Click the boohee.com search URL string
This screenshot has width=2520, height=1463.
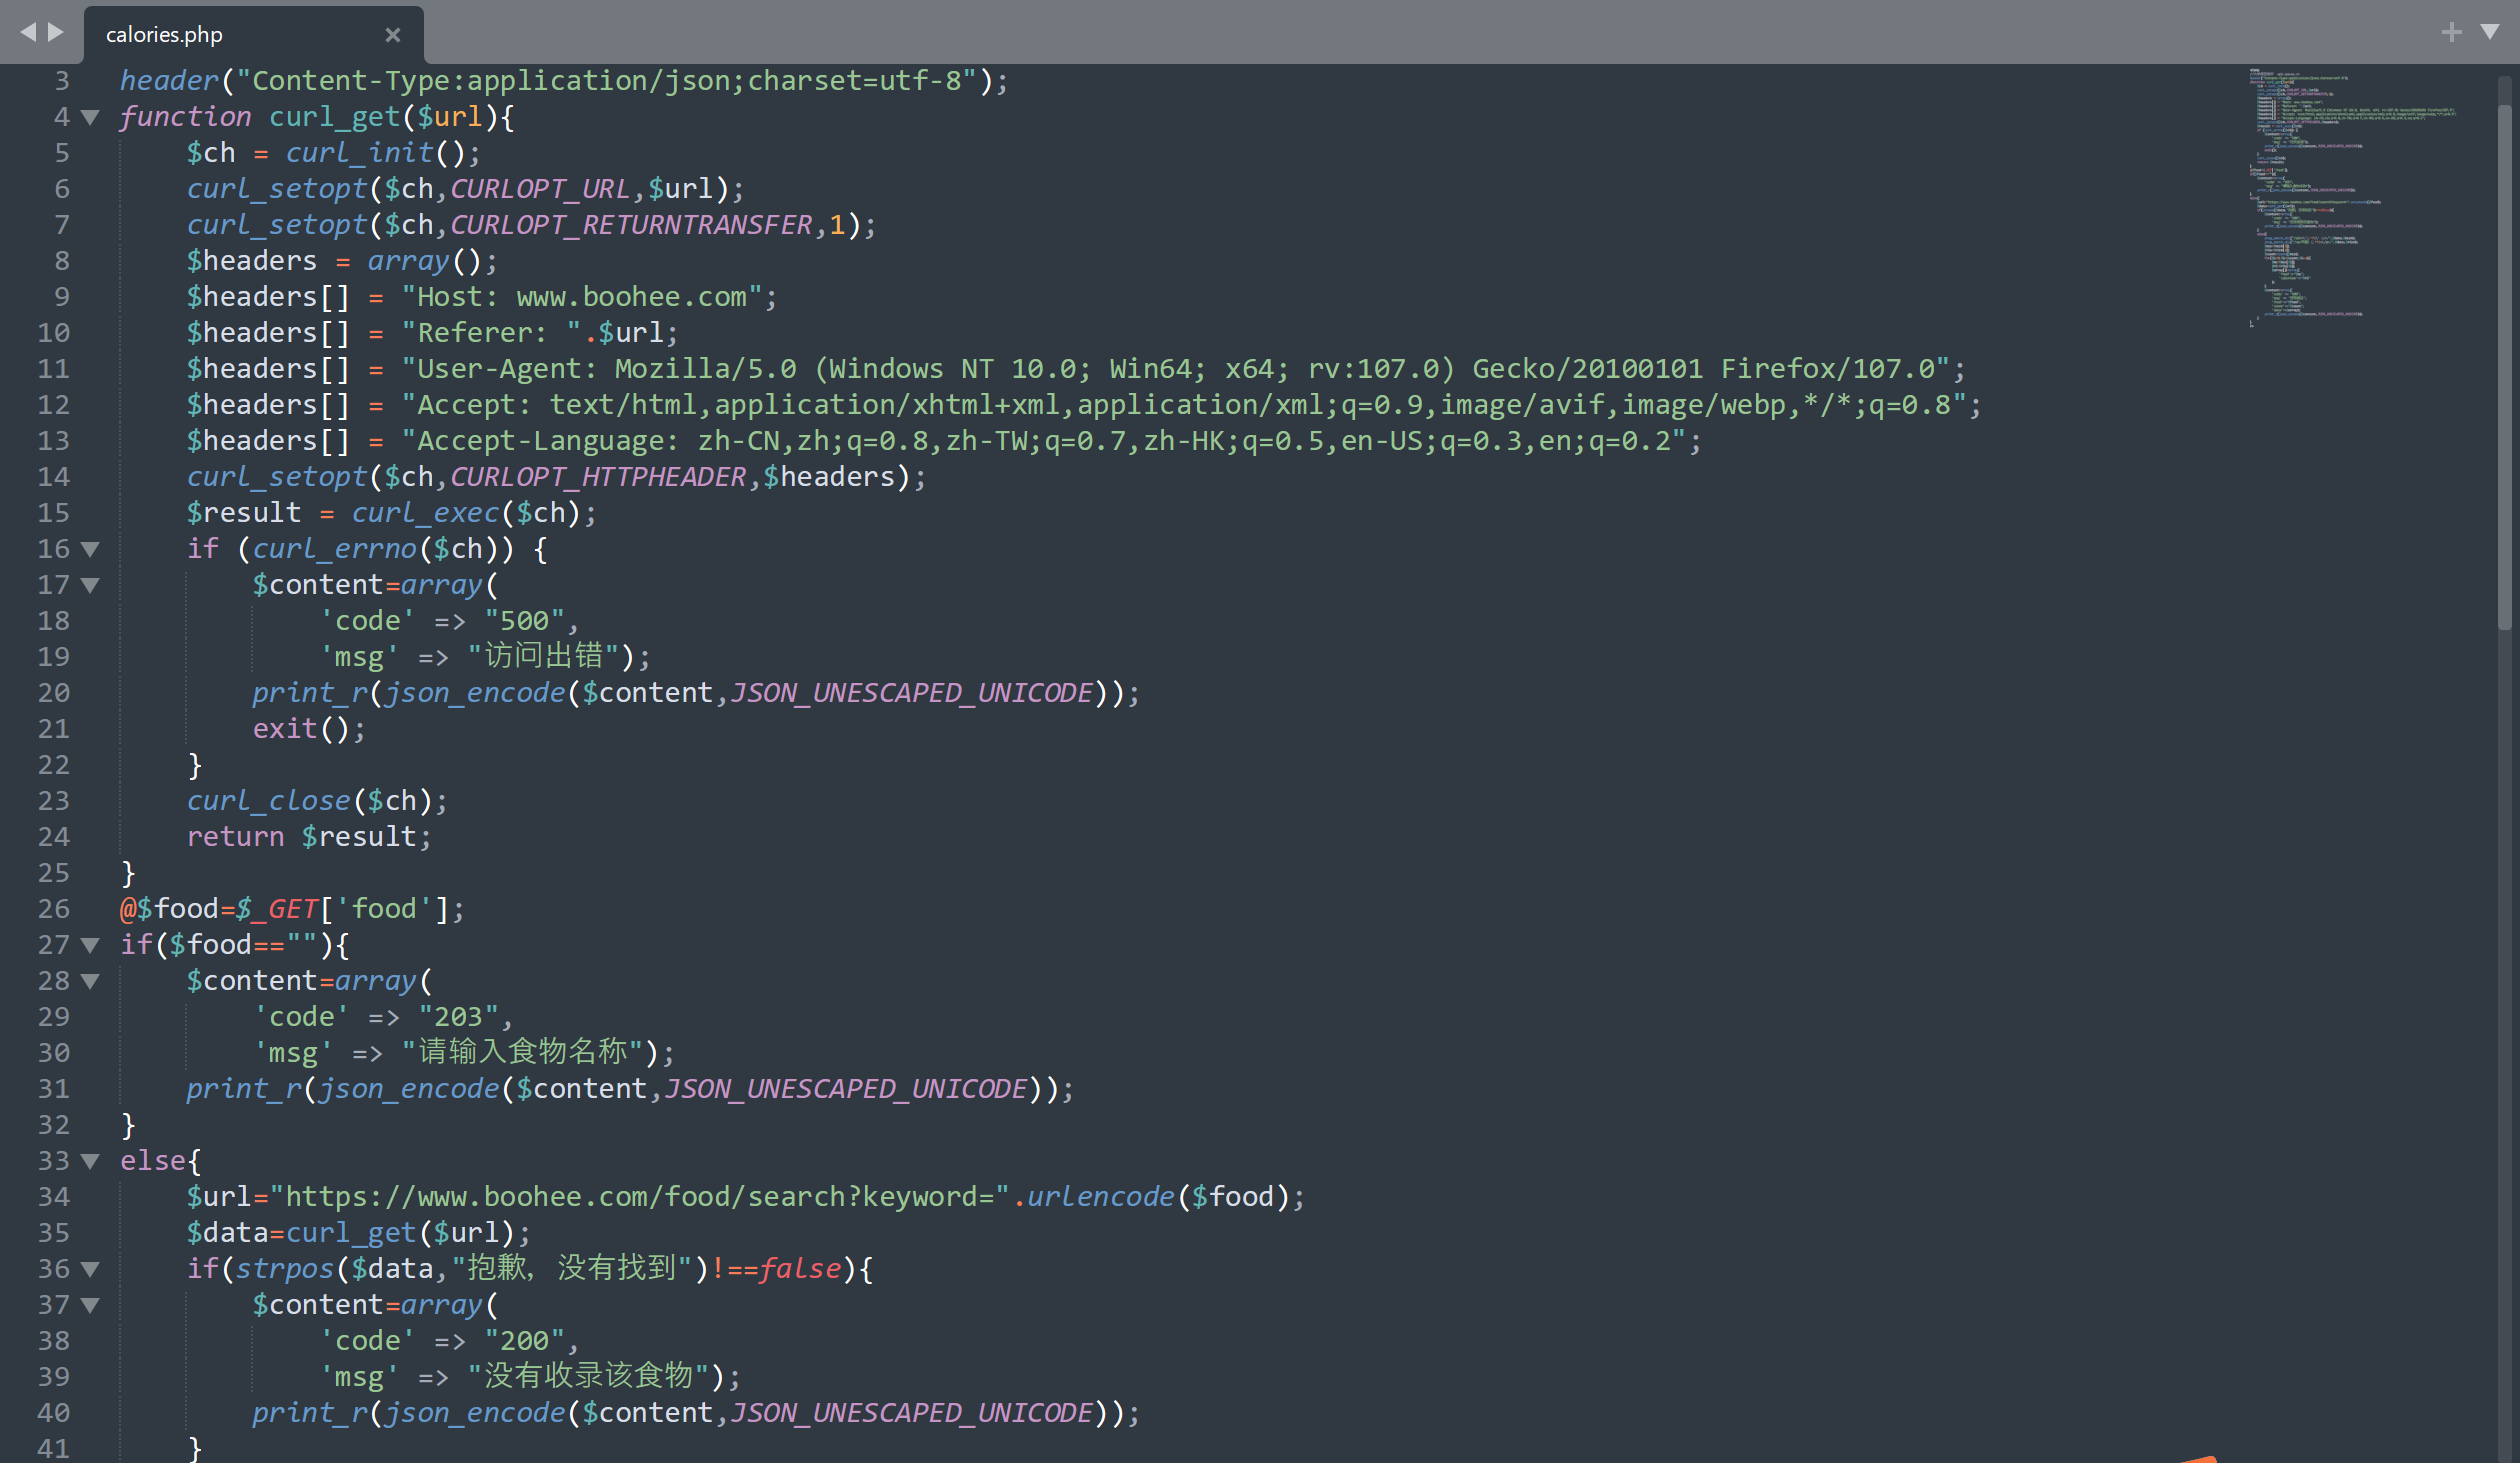pyautogui.click(x=640, y=1197)
